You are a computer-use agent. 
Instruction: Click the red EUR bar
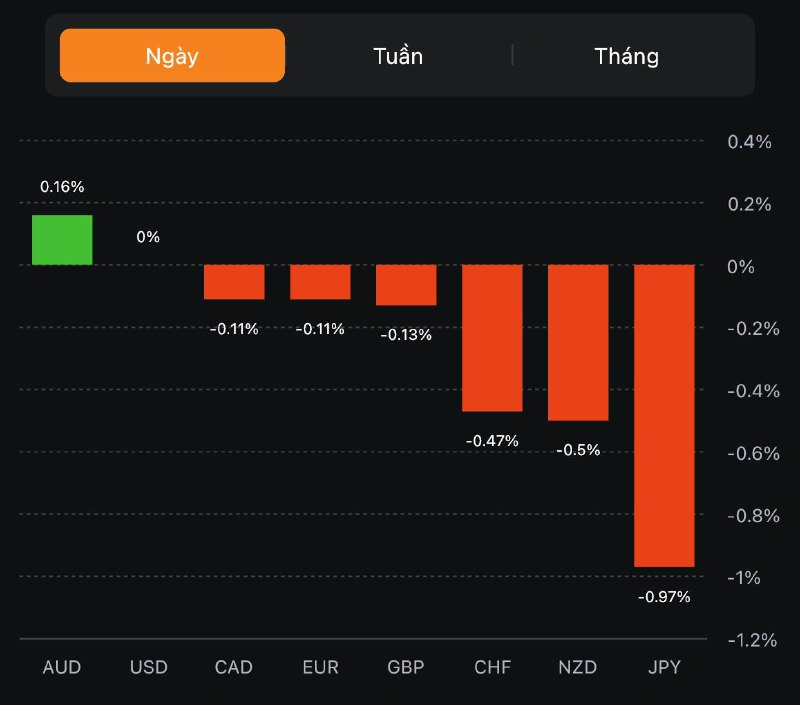320,282
